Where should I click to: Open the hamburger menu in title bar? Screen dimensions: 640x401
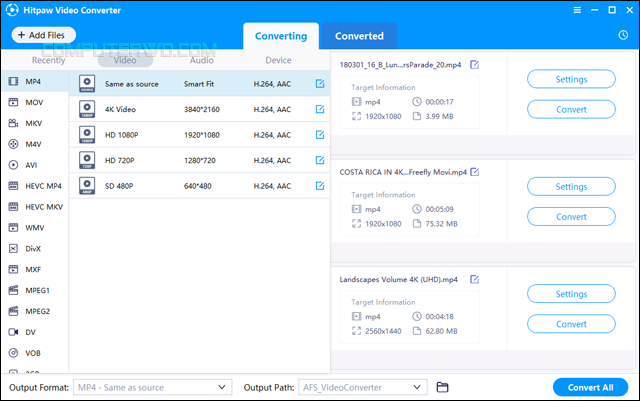click(577, 10)
